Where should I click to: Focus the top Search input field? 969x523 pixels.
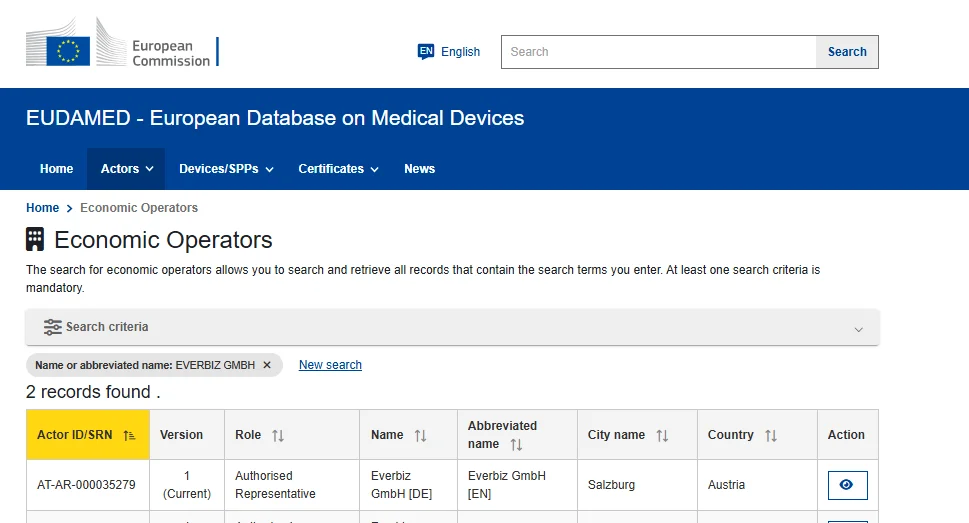[659, 52]
